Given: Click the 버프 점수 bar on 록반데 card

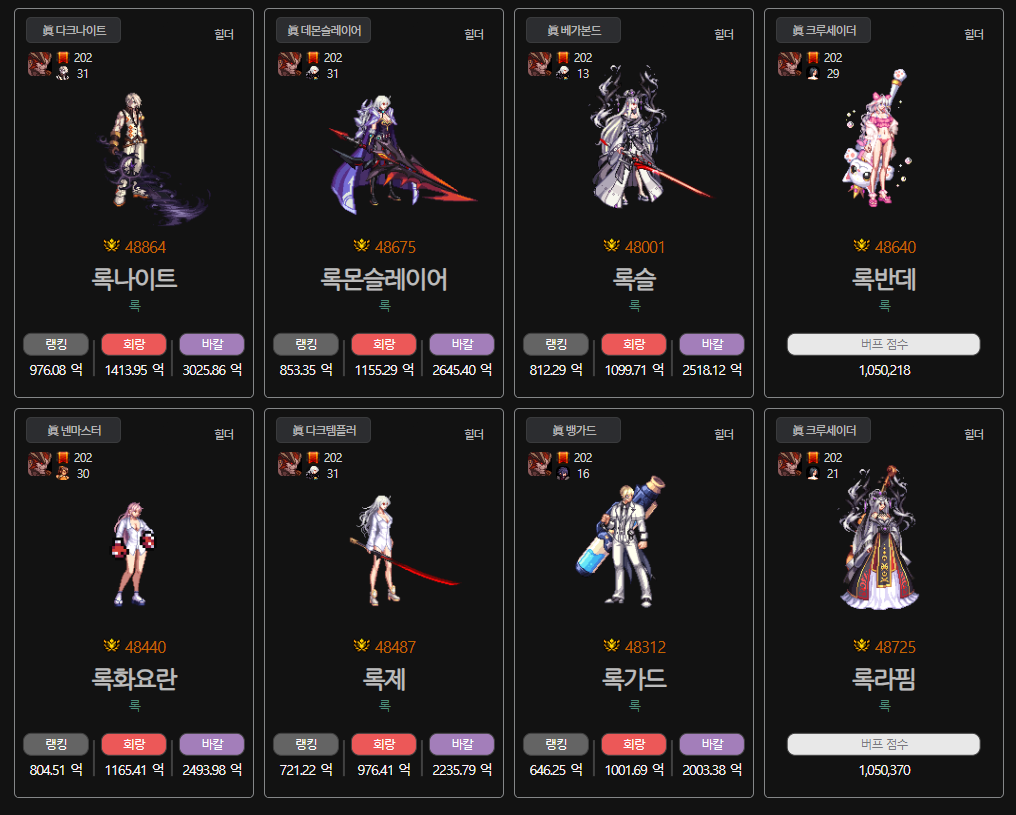Looking at the screenshot, I should 884,345.
